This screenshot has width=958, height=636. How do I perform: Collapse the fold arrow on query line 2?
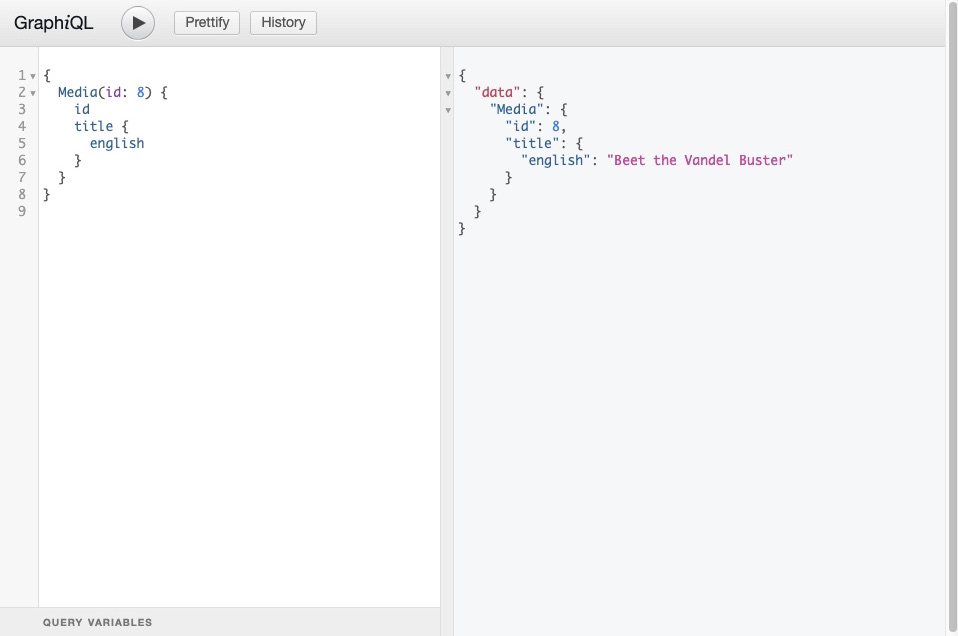(x=33, y=93)
